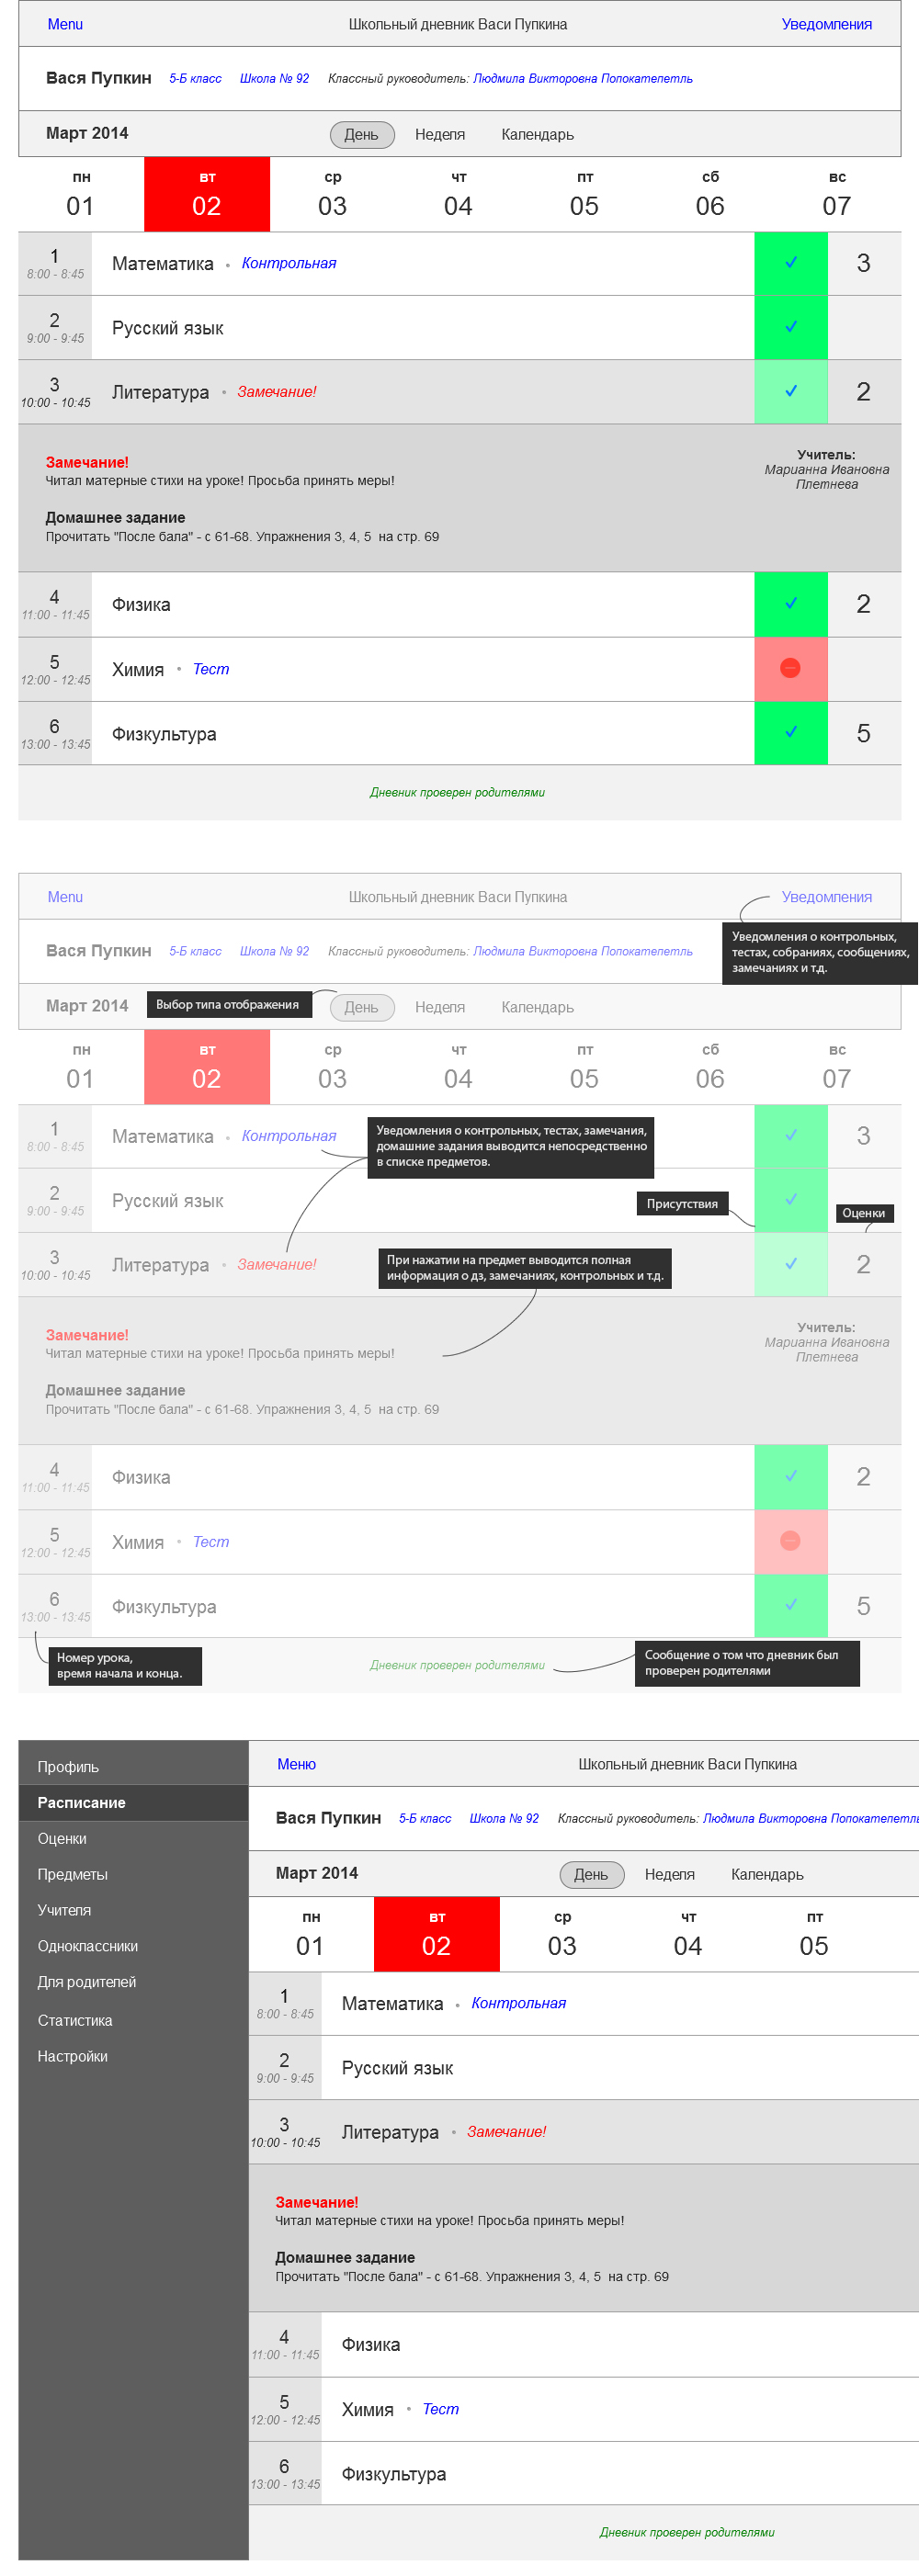
Task: Collapse the expanded Литература lesson in top diary
Action: tap(160, 392)
